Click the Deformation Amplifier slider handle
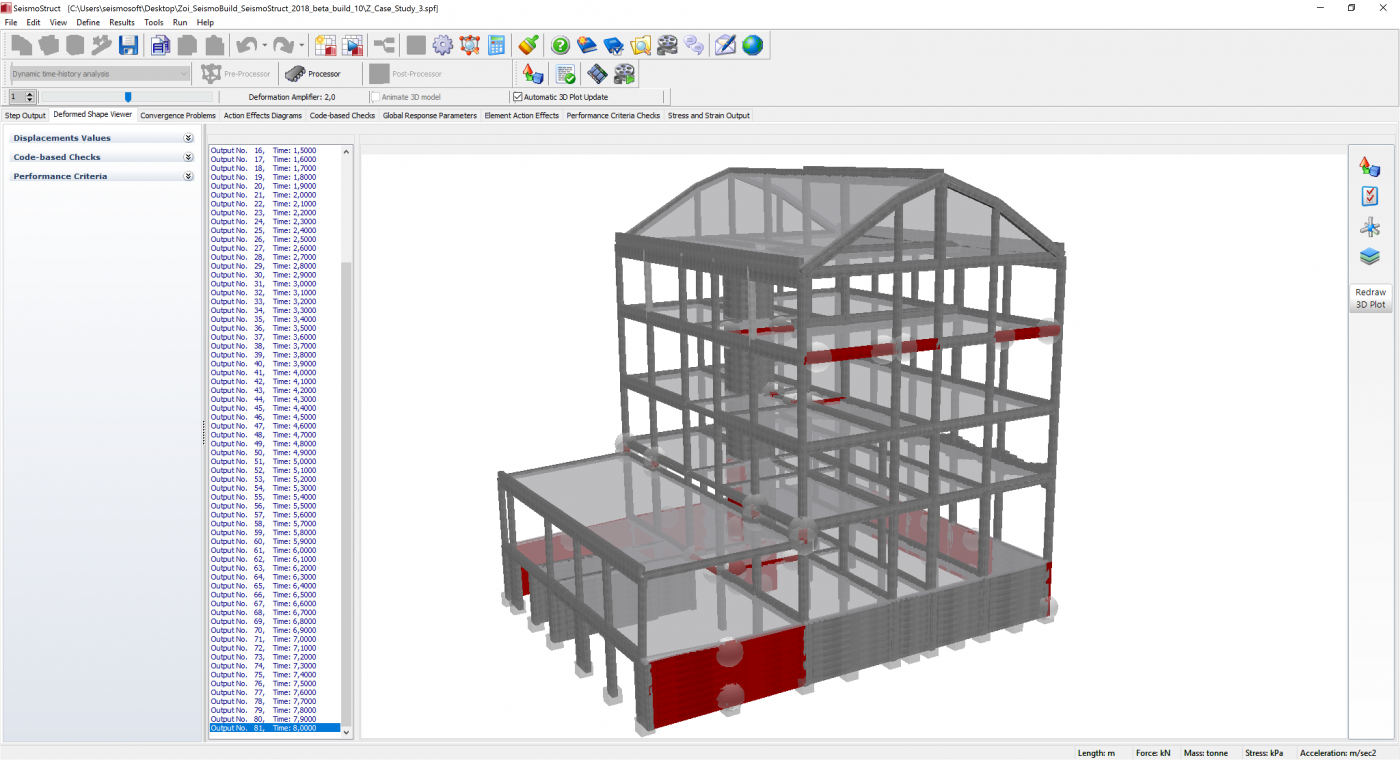The image size is (1400, 760). pos(128,97)
